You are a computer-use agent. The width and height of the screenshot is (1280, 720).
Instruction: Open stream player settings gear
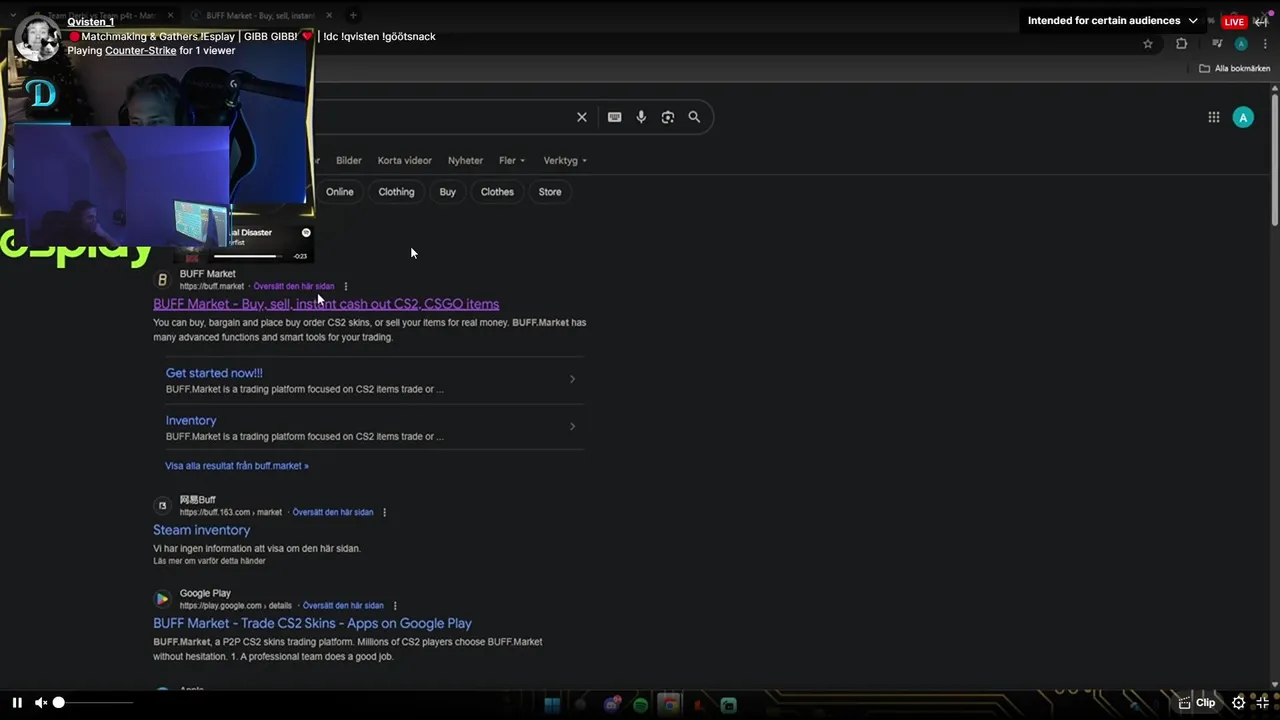coord(1238,703)
